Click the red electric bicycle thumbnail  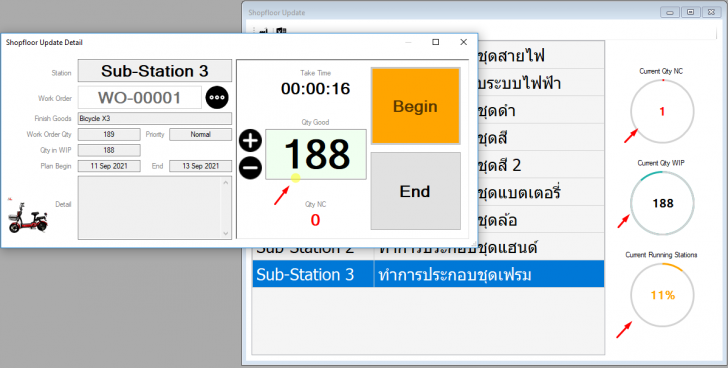(x=28, y=217)
